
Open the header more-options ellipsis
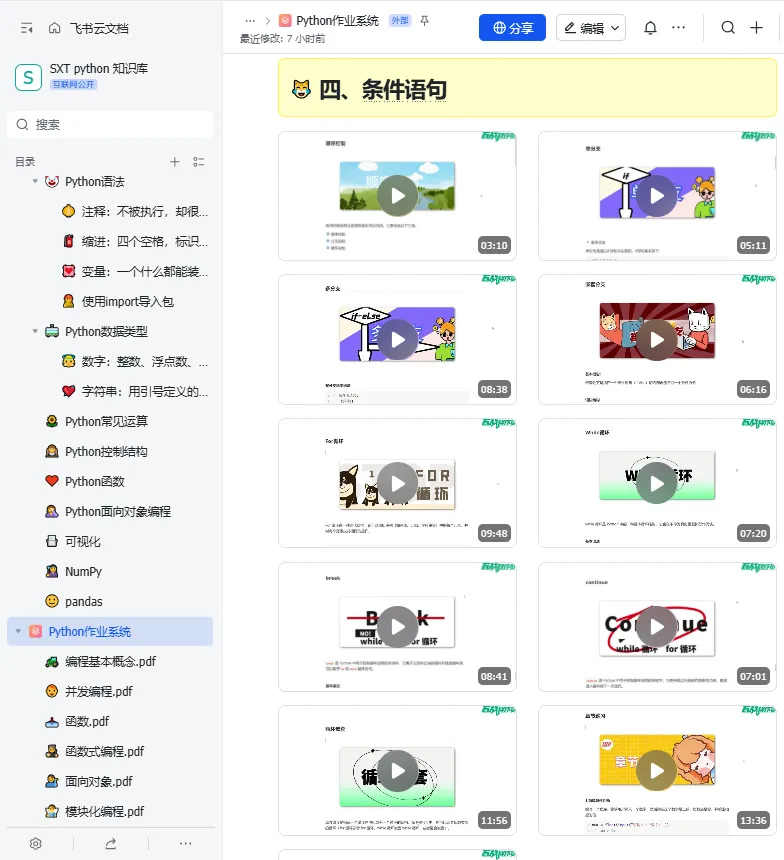pyautogui.click(x=679, y=27)
